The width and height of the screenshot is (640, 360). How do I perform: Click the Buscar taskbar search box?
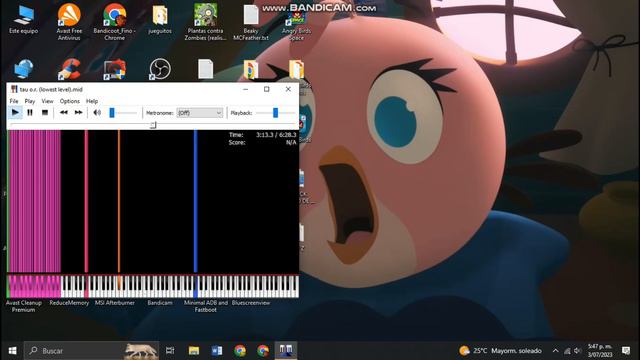click(91, 351)
